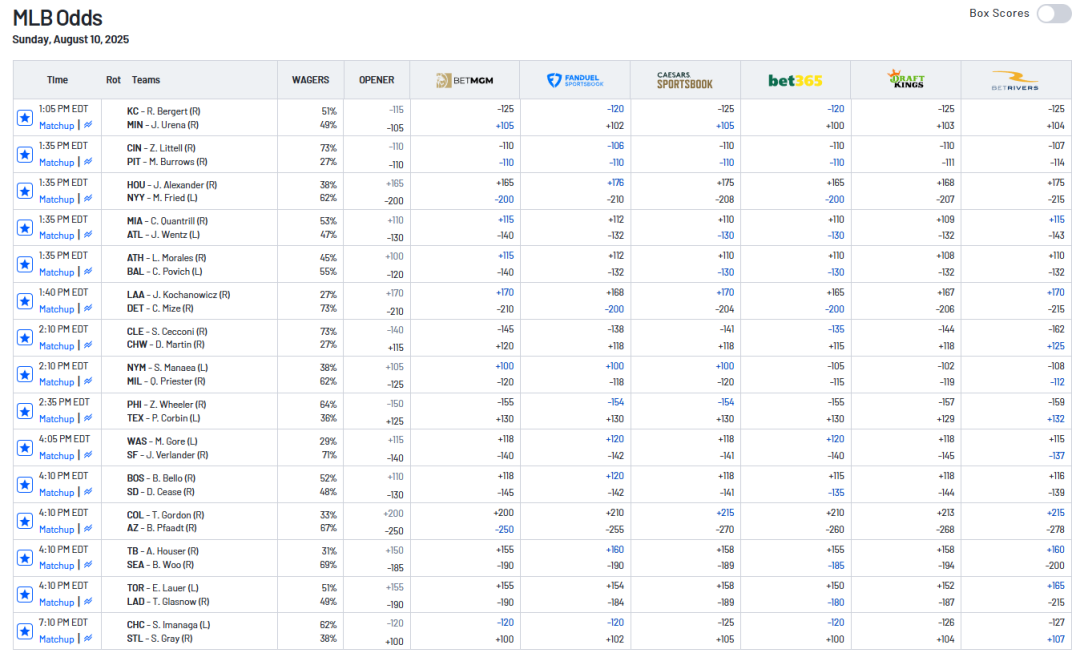View Matchup for the BOS vs SD game
The width and height of the screenshot is (1080, 653).
click(x=56, y=492)
